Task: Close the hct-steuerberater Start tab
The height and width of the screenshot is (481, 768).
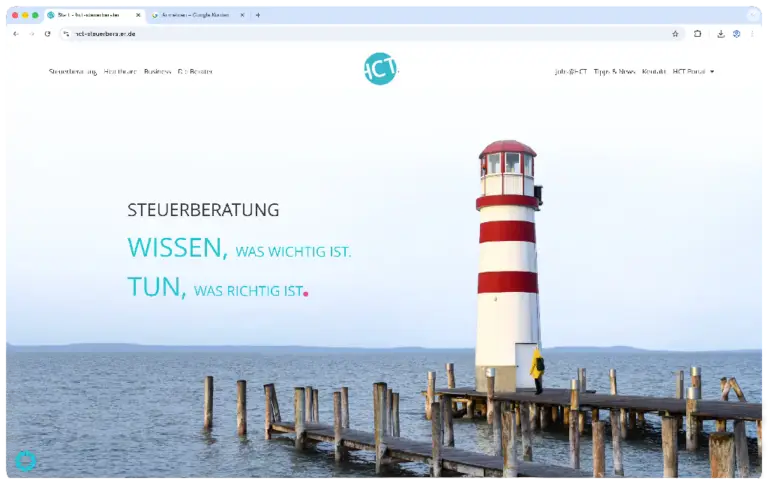Action: 138,15
